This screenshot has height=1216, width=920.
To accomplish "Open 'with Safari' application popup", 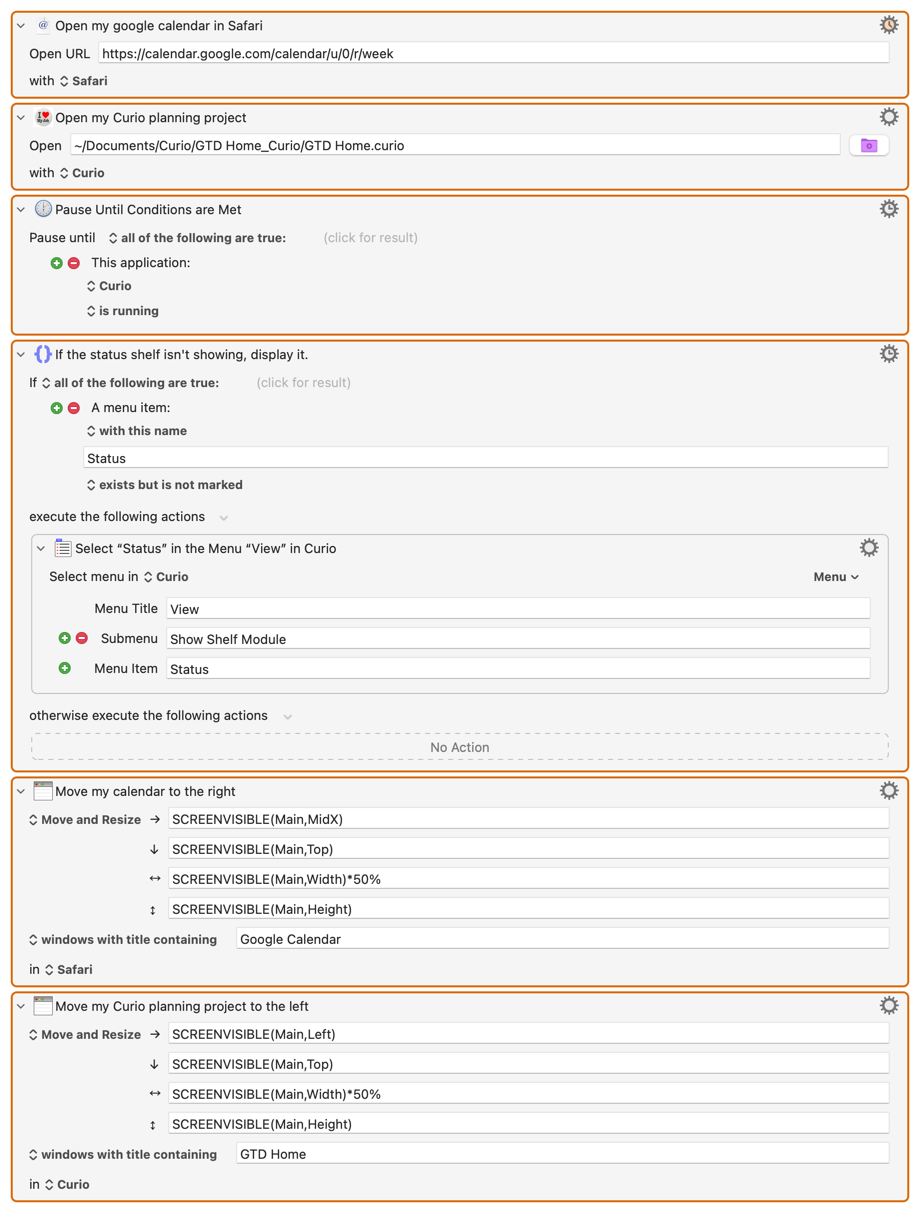I will click(84, 81).
